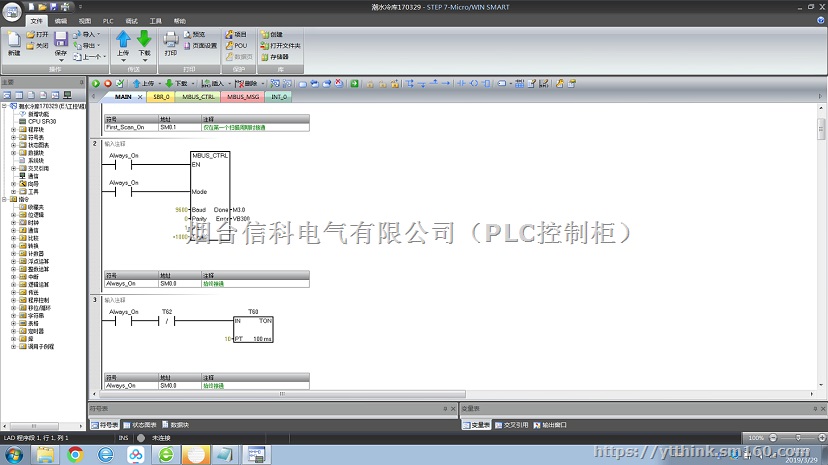The height and width of the screenshot is (465, 828).
Task: Switch to MBUS_MSG editor tab
Action: point(243,97)
